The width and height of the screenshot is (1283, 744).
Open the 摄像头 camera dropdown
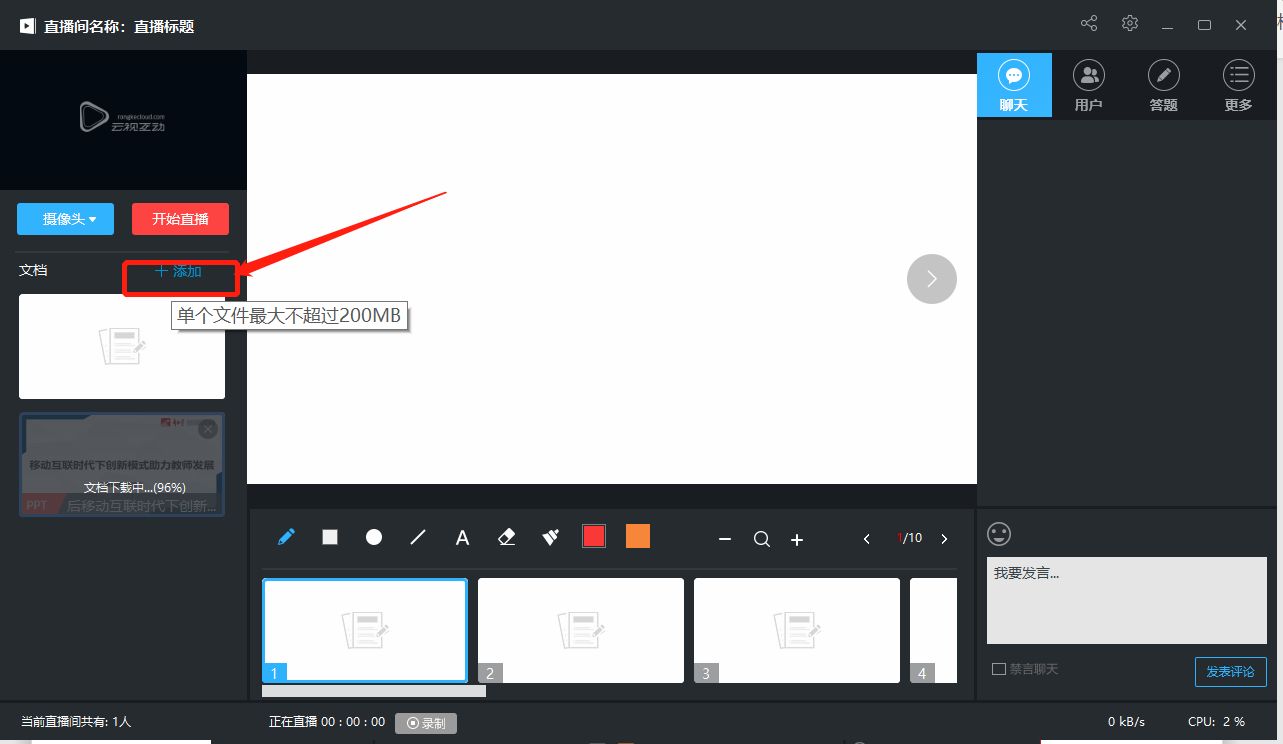point(66,219)
